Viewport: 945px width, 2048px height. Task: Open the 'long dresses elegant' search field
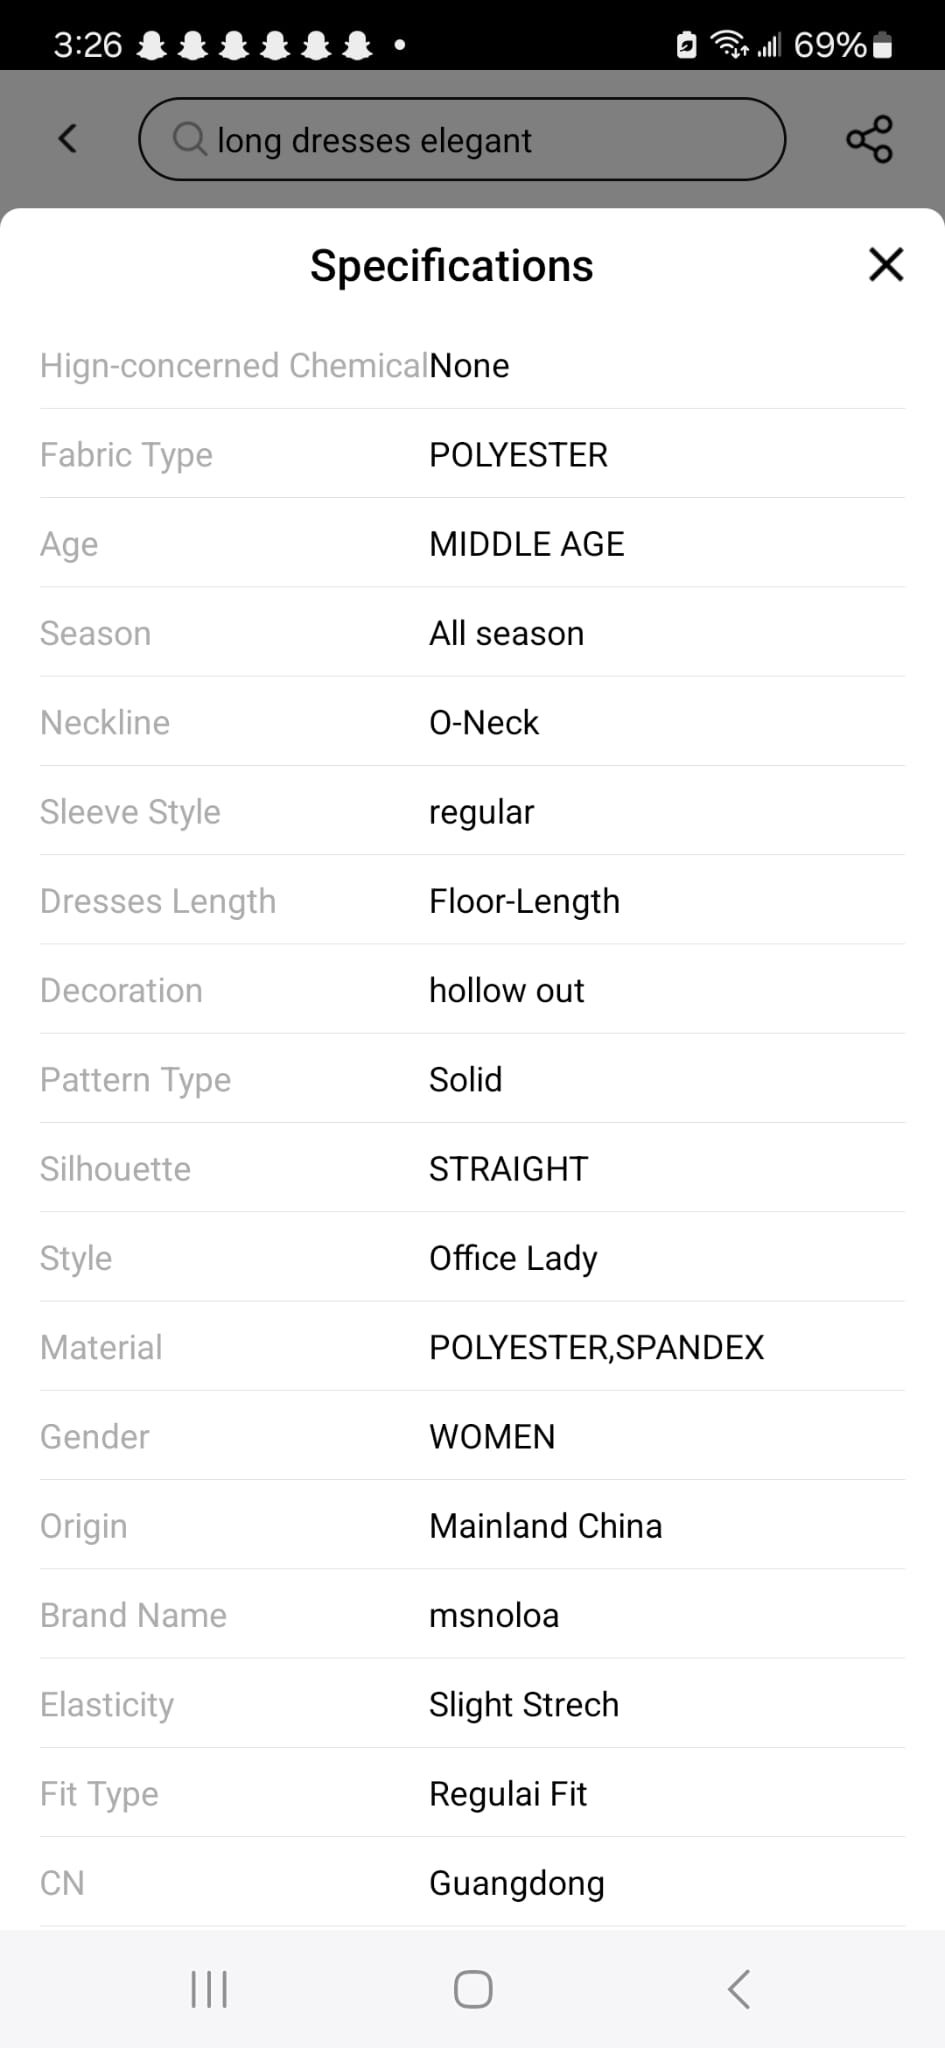462,139
